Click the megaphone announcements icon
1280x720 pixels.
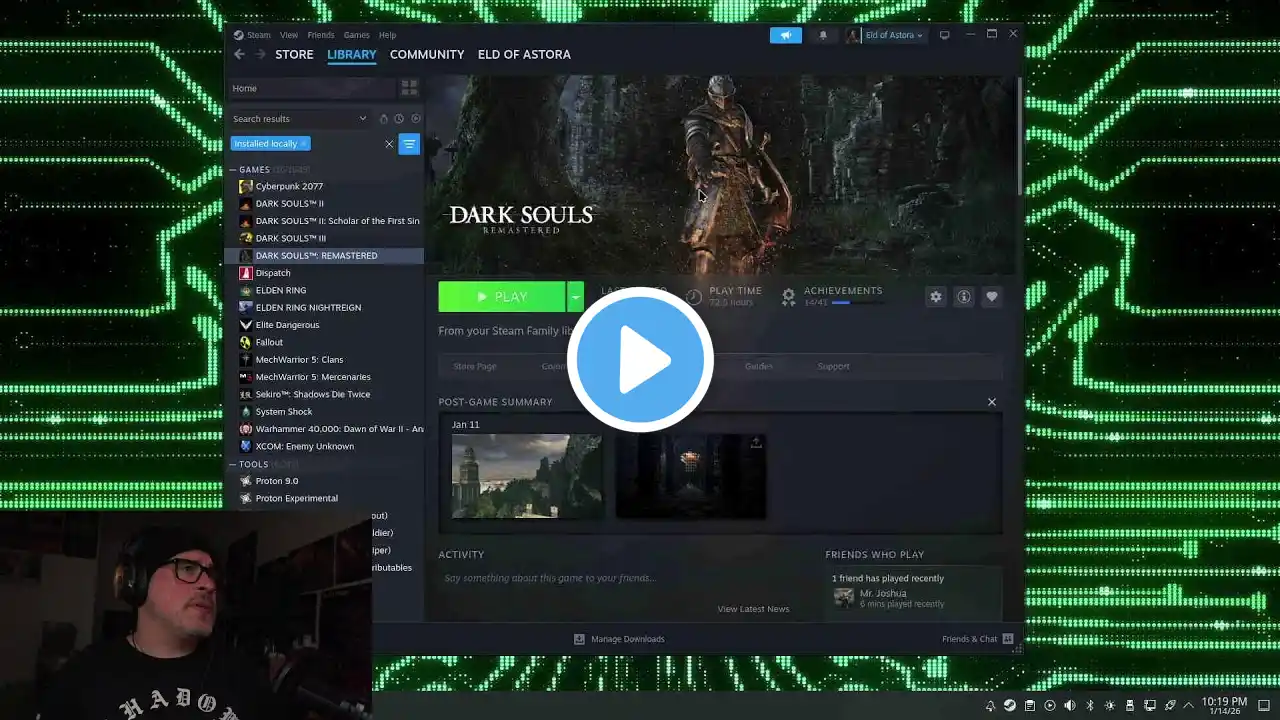tap(785, 35)
